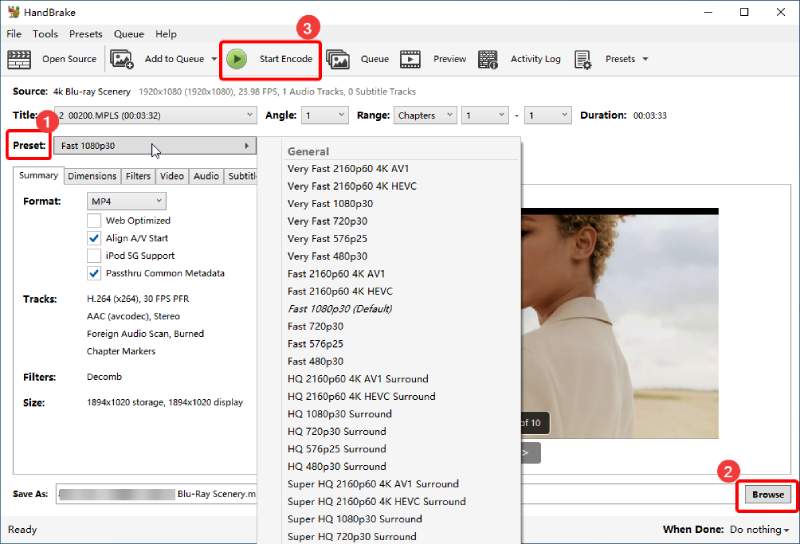Open the start chapter dropdown

[x=485, y=115]
